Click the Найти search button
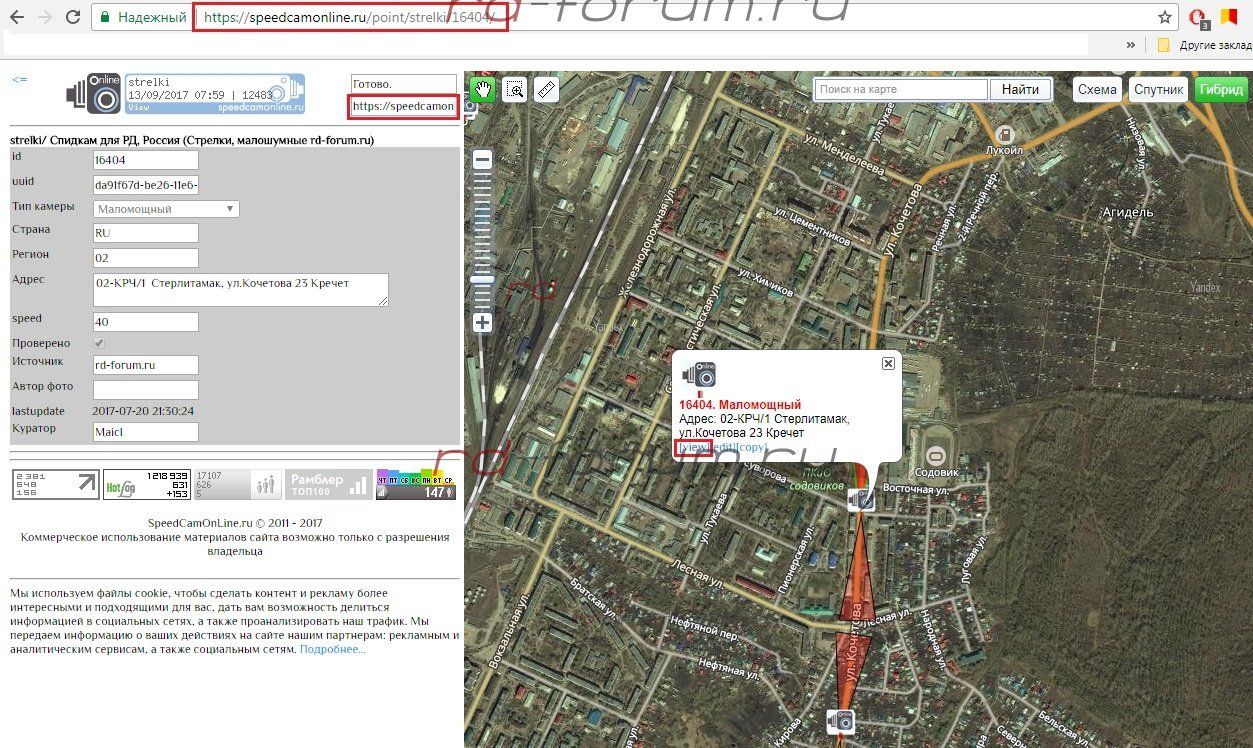The image size is (1253, 748). pyautogui.click(x=1020, y=90)
